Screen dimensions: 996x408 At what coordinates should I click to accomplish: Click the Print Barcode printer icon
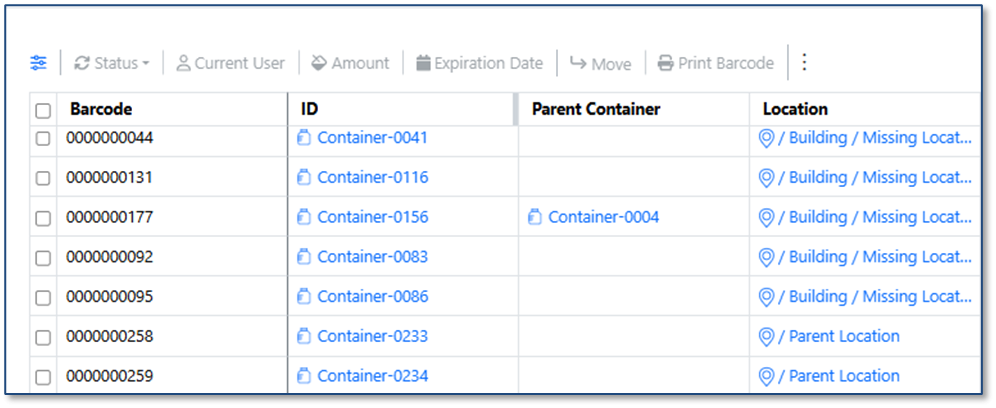pos(665,63)
